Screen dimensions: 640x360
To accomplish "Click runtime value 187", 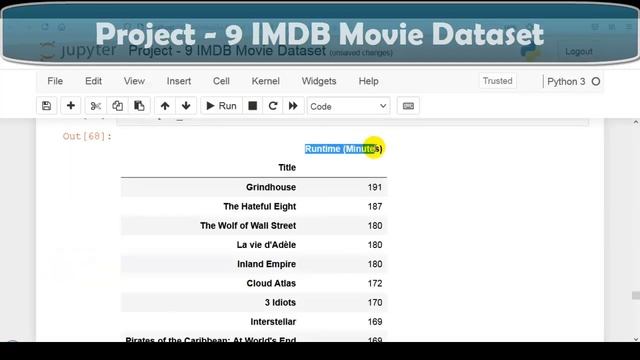I will [375, 206].
